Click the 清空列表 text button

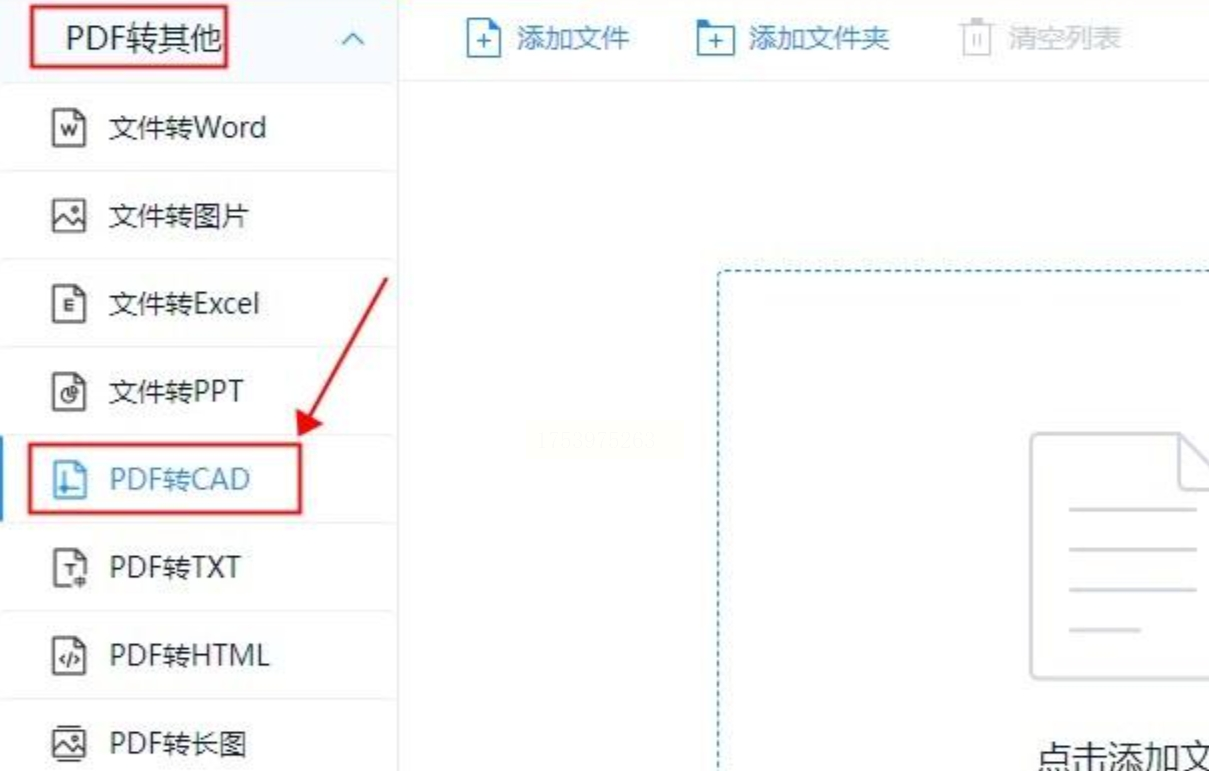tap(1064, 40)
